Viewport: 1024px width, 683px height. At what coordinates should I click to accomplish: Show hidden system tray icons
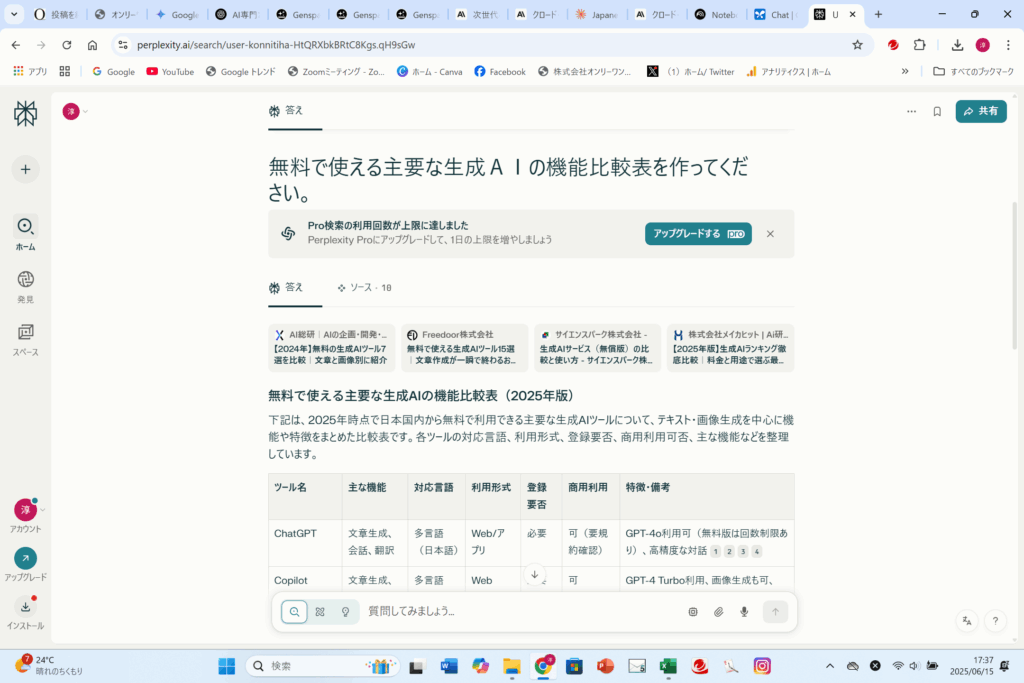tap(830, 666)
